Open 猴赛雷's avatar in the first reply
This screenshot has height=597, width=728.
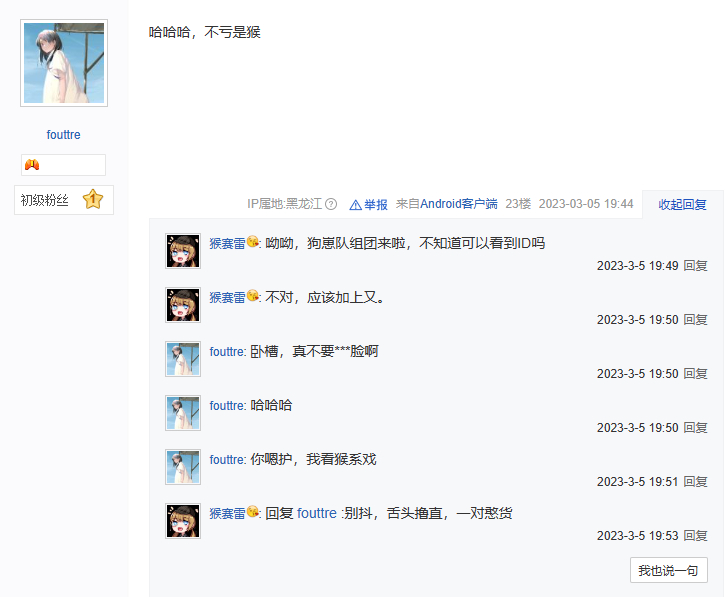coord(183,251)
